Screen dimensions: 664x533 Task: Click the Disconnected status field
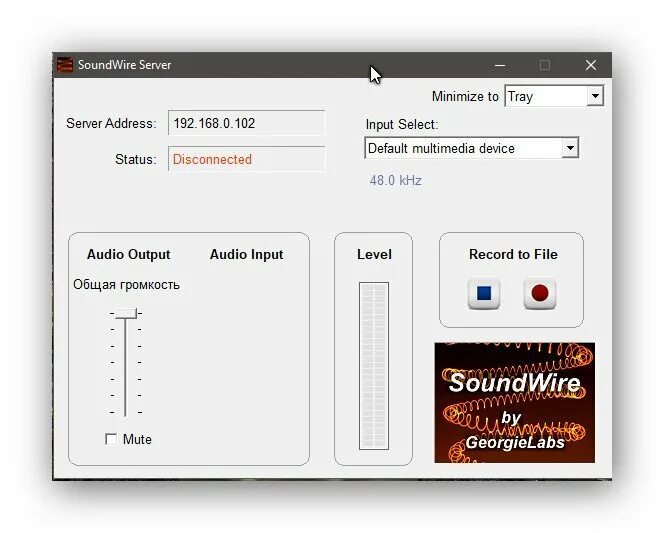click(x=246, y=159)
